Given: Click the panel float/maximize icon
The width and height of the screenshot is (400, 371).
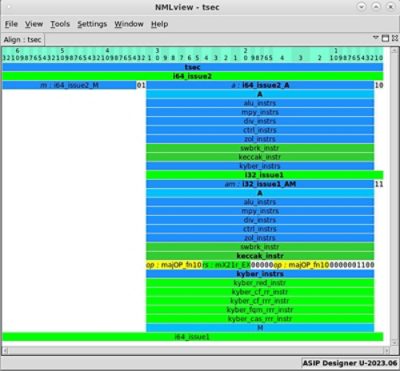Looking at the screenshot, I should pos(385,38).
